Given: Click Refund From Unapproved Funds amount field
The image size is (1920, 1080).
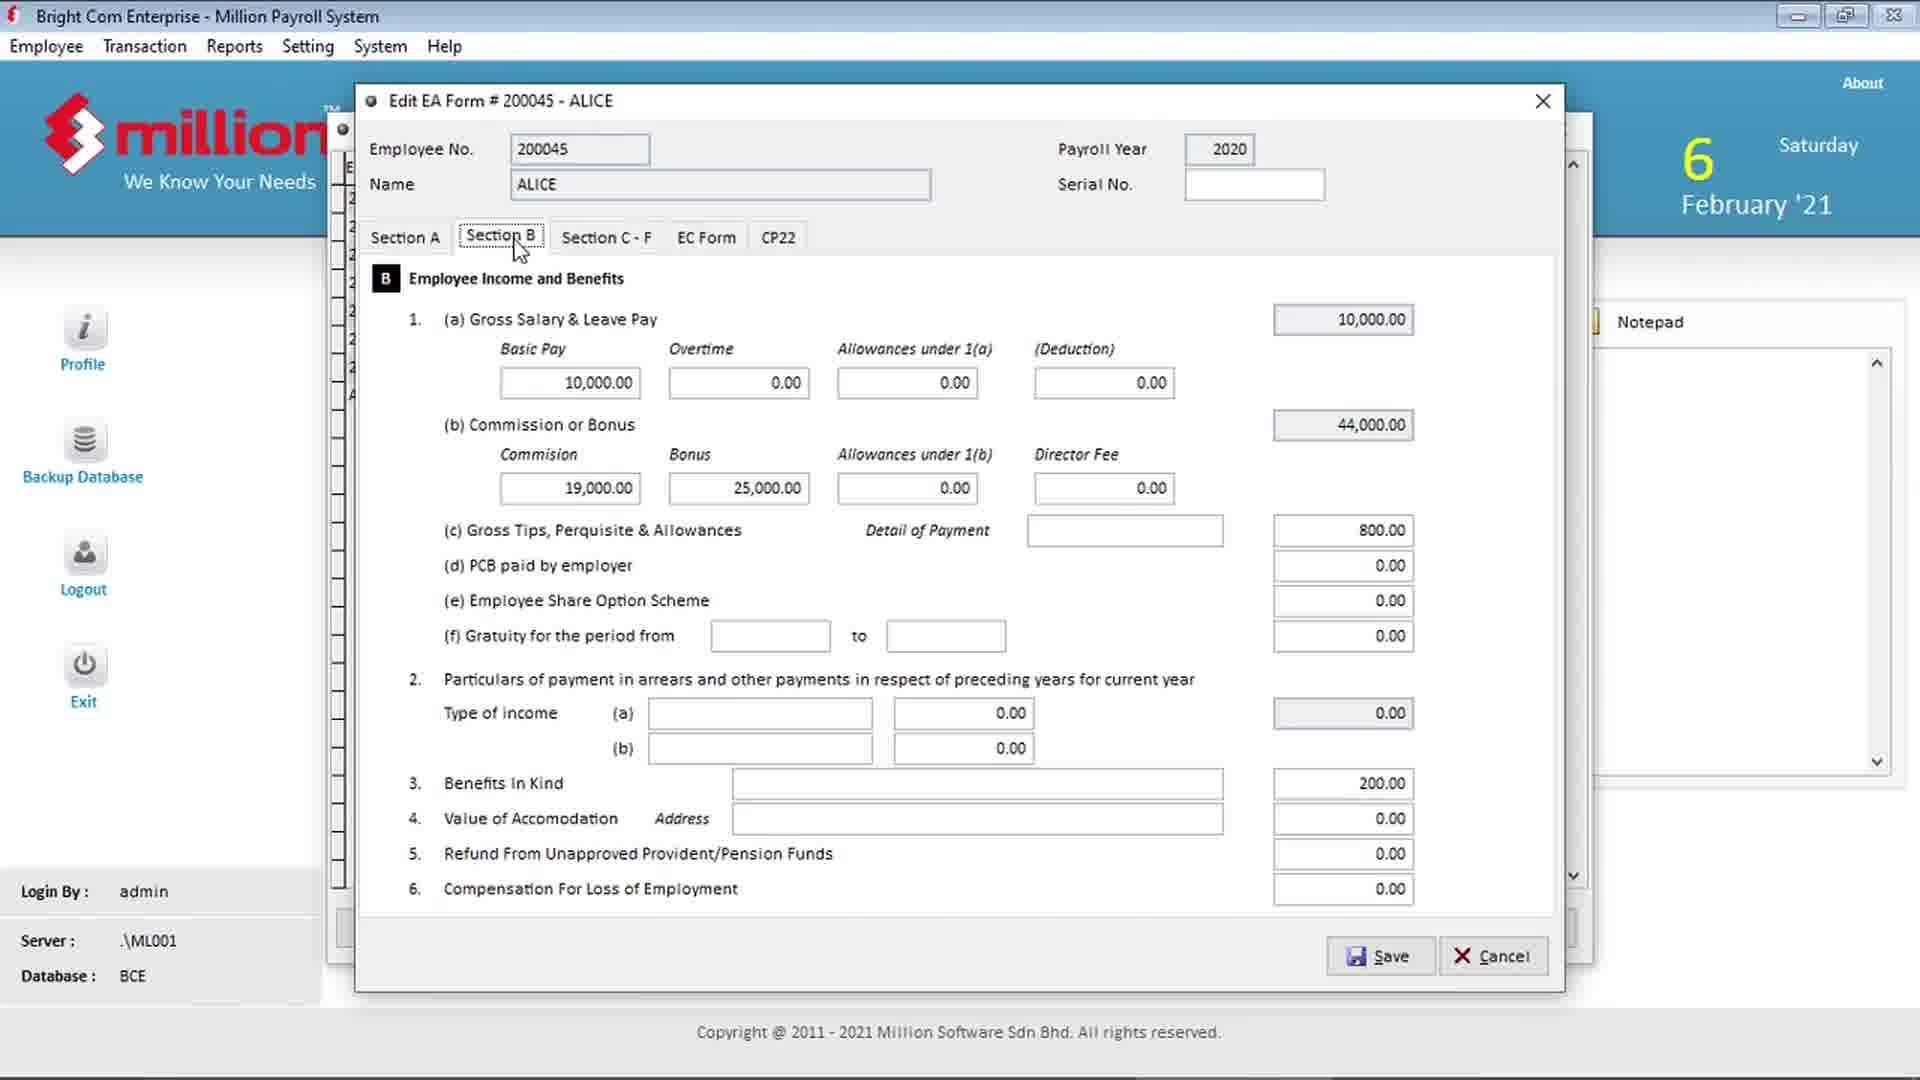Looking at the screenshot, I should click(x=1343, y=854).
